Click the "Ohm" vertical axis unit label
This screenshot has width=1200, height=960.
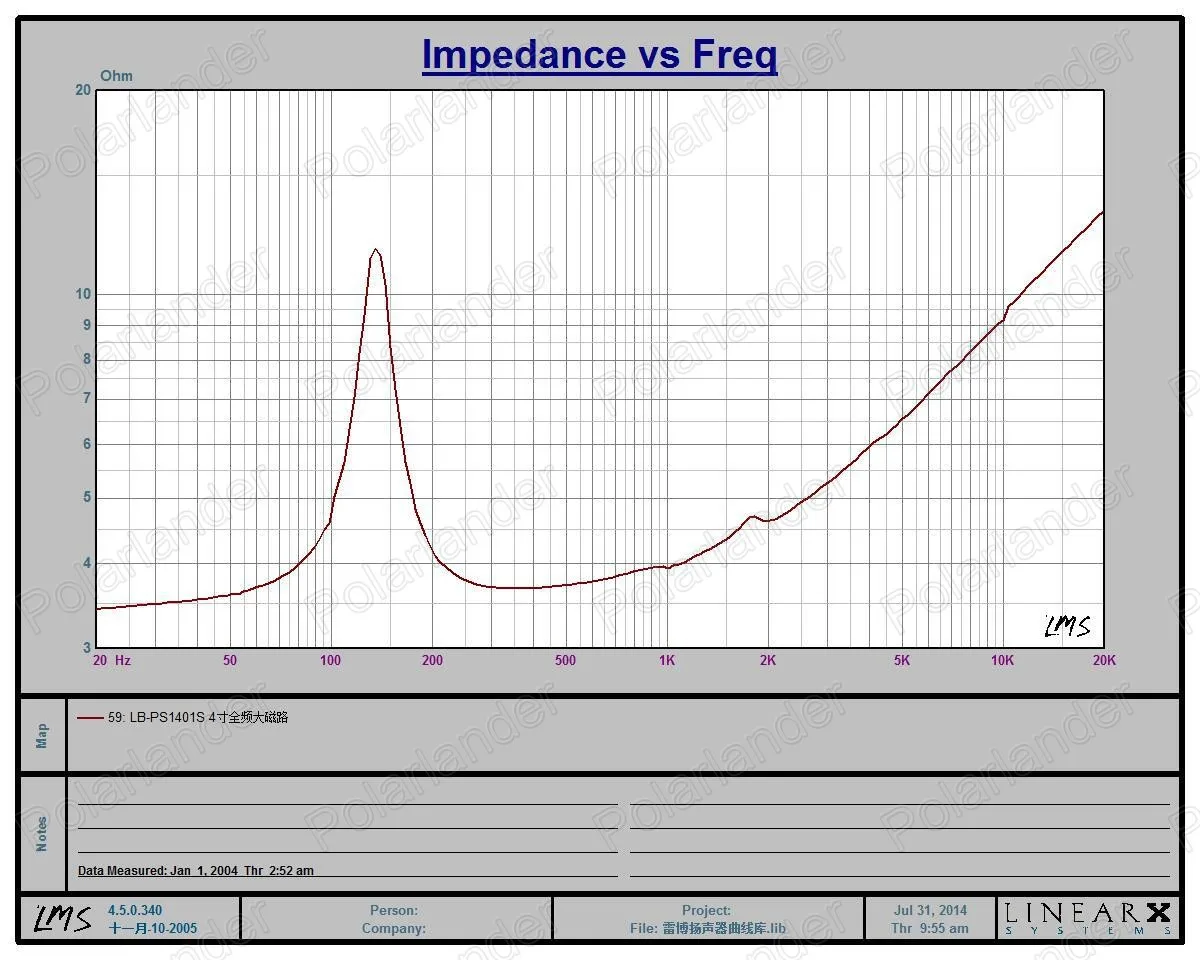pyautogui.click(x=116, y=76)
